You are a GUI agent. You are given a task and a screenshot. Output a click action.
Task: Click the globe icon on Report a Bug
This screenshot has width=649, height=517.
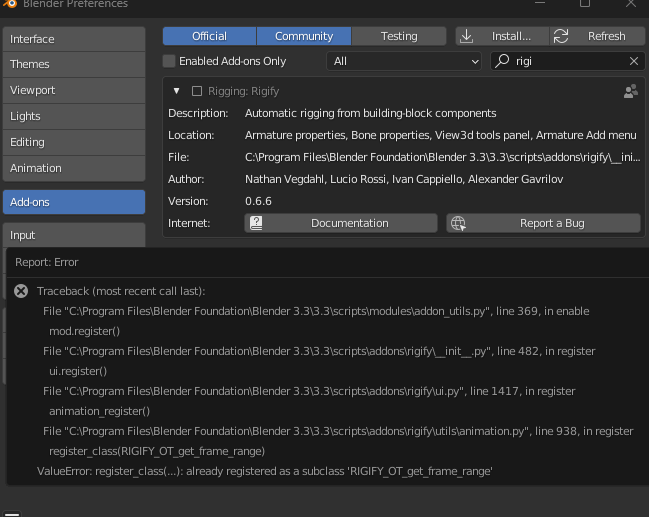pyautogui.click(x=458, y=223)
